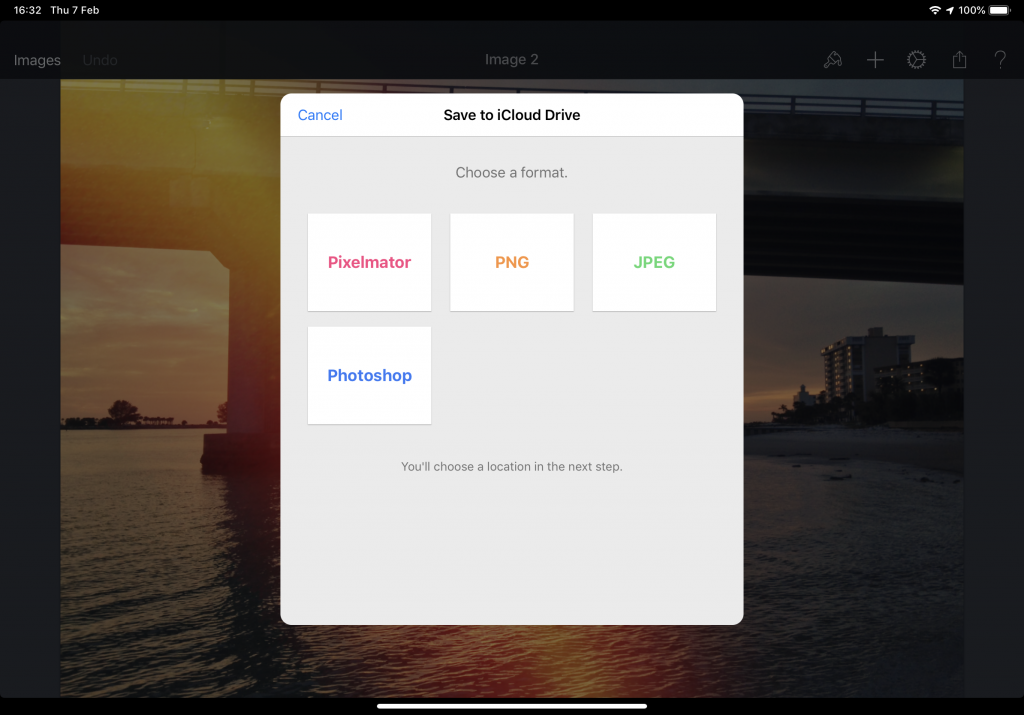Tap the battery indicator icon
Screen dimensions: 1024x715
click(x=1000, y=10)
